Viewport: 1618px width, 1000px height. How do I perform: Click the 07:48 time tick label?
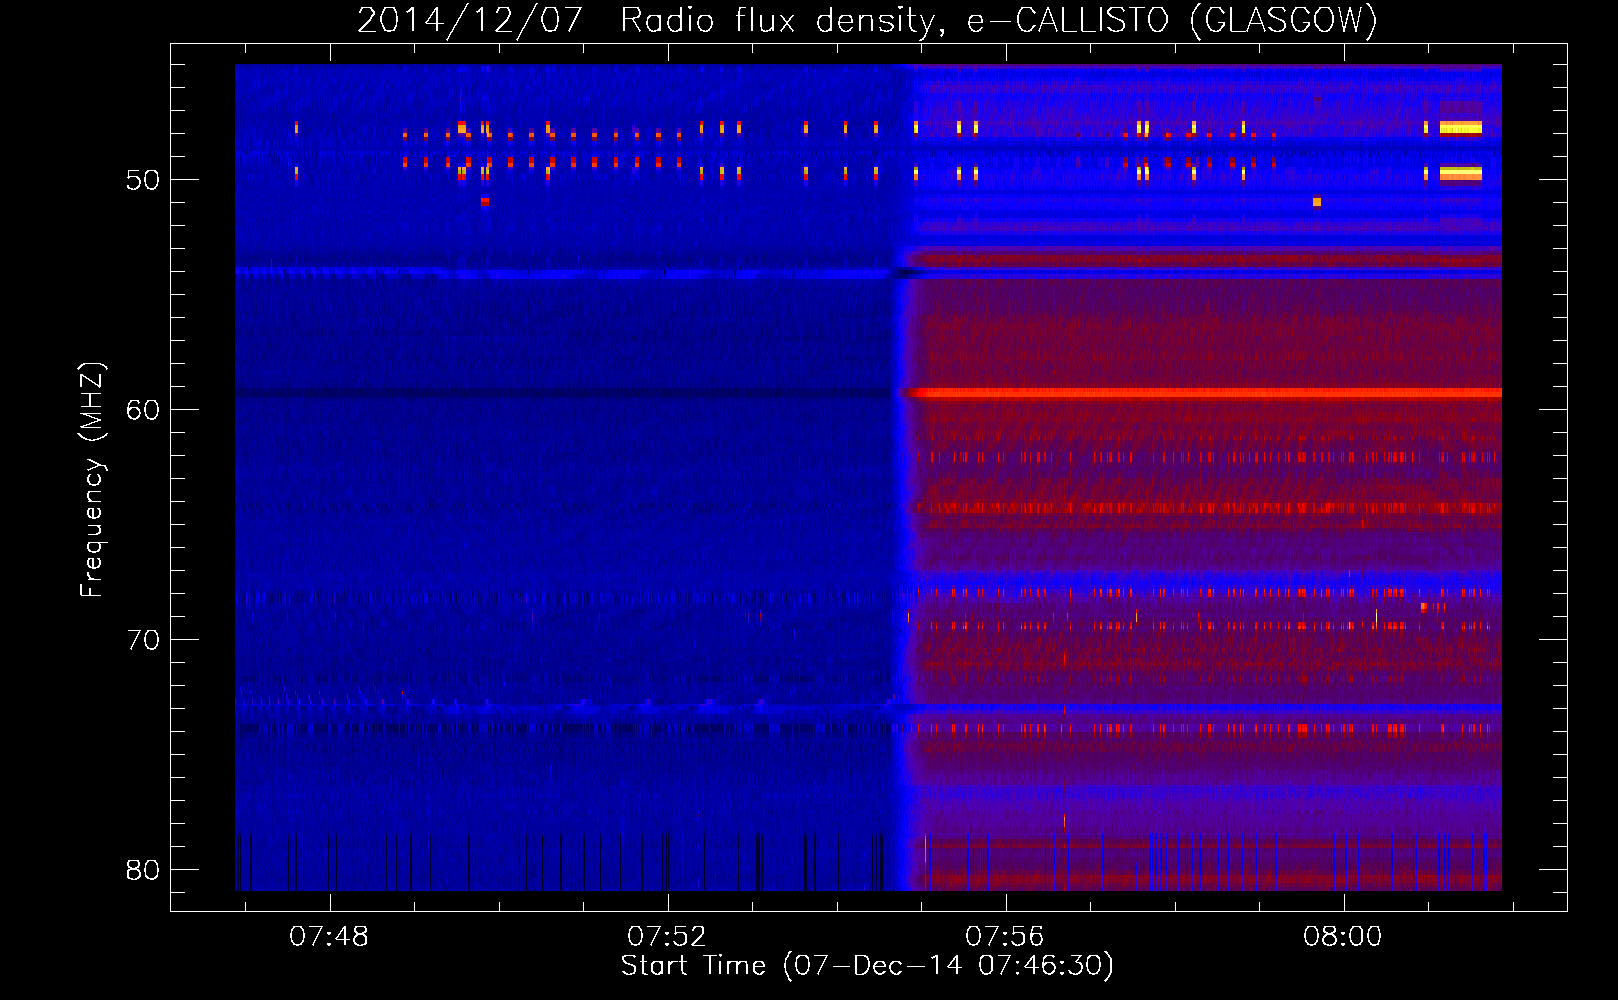click(329, 936)
